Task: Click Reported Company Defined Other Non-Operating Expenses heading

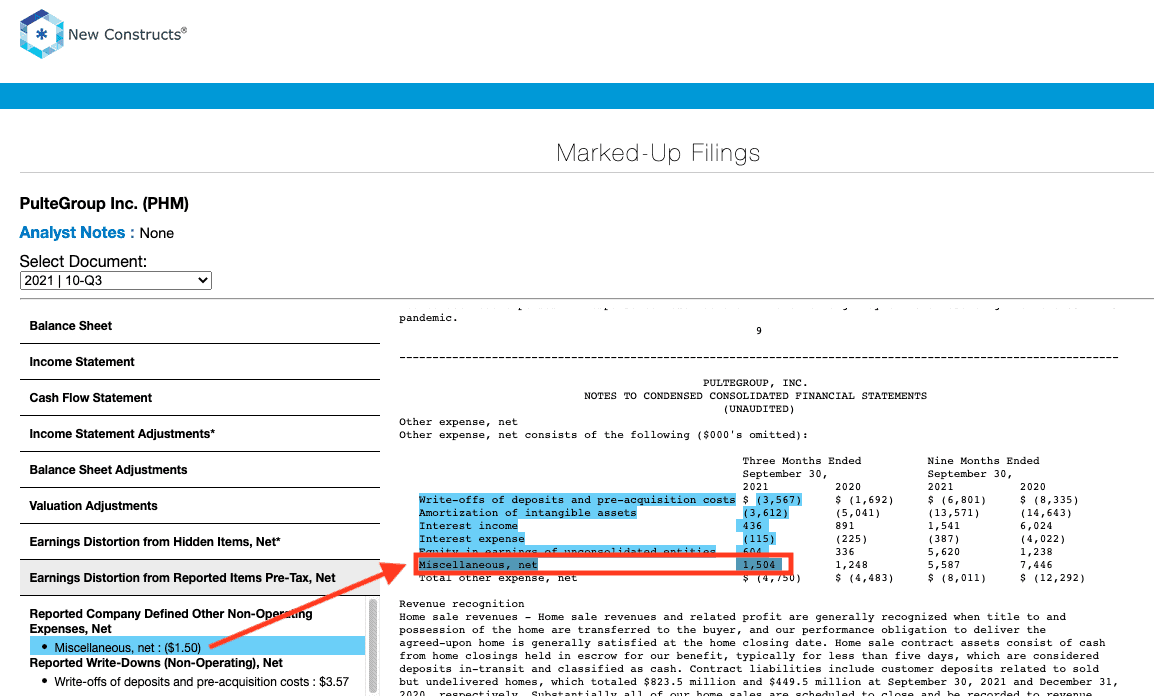Action: coord(171,621)
